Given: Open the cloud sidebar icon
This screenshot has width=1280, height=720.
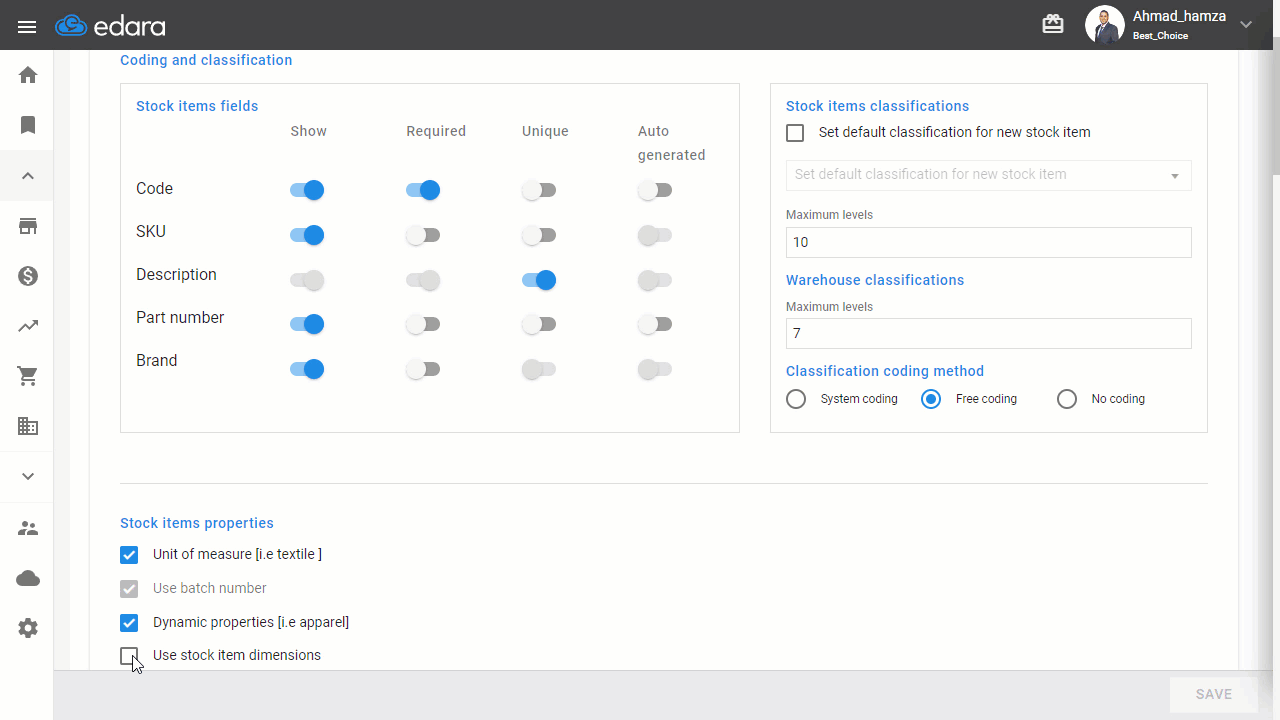Looking at the screenshot, I should click(x=28, y=578).
